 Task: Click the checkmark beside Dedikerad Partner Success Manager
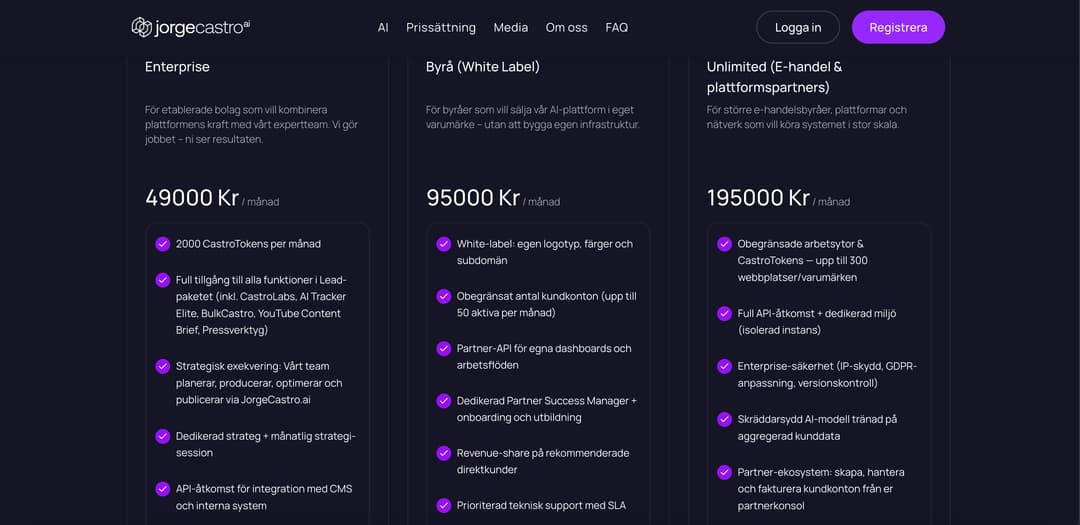444,401
